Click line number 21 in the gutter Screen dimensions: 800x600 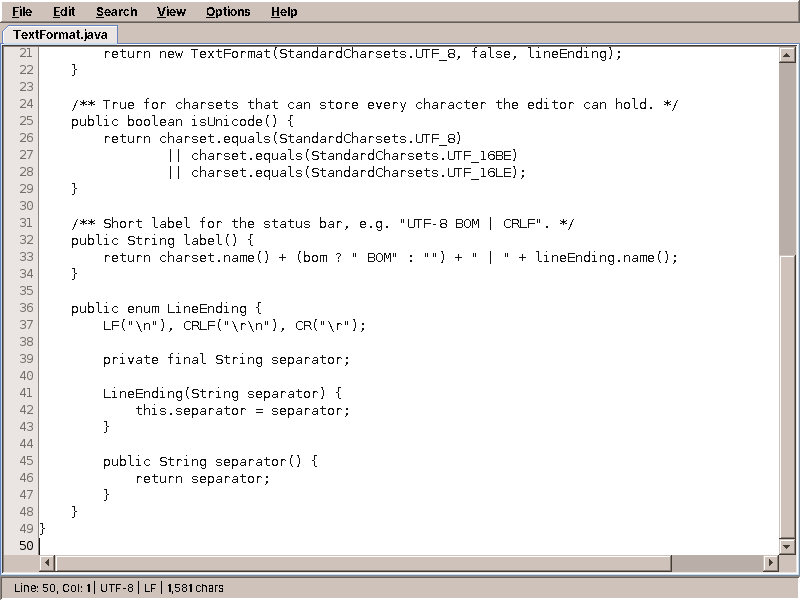26,53
